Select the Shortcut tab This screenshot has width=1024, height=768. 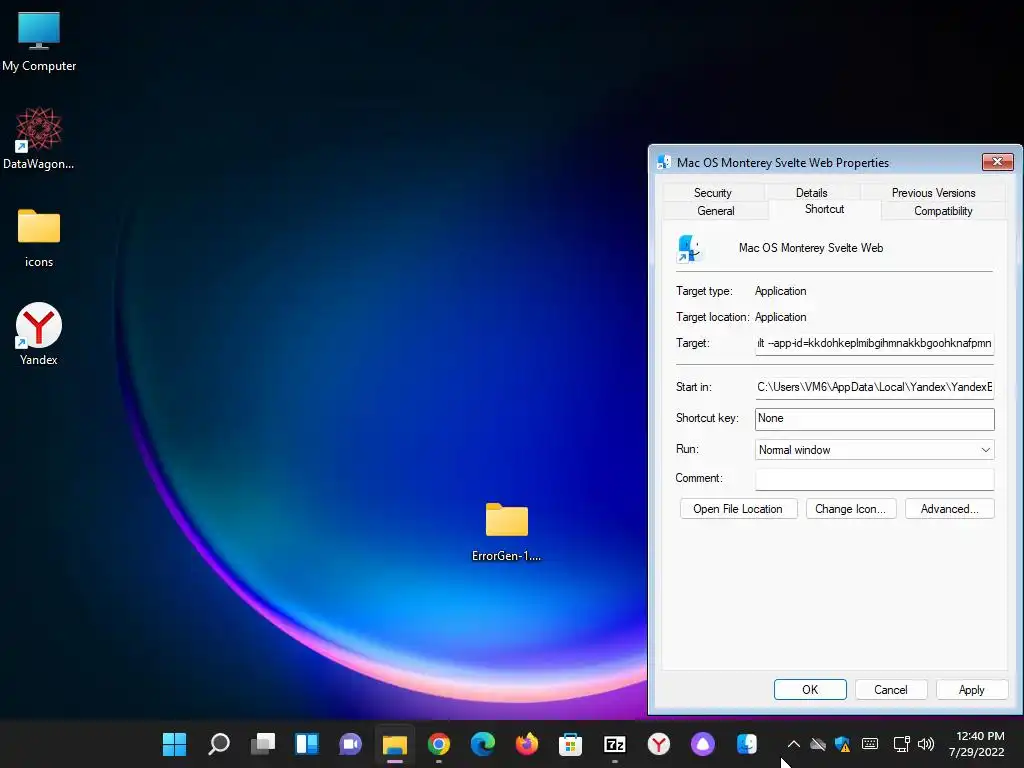[824, 209]
